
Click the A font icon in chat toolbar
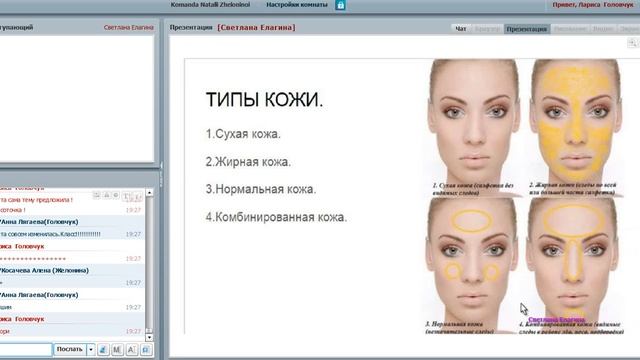(x=131, y=349)
